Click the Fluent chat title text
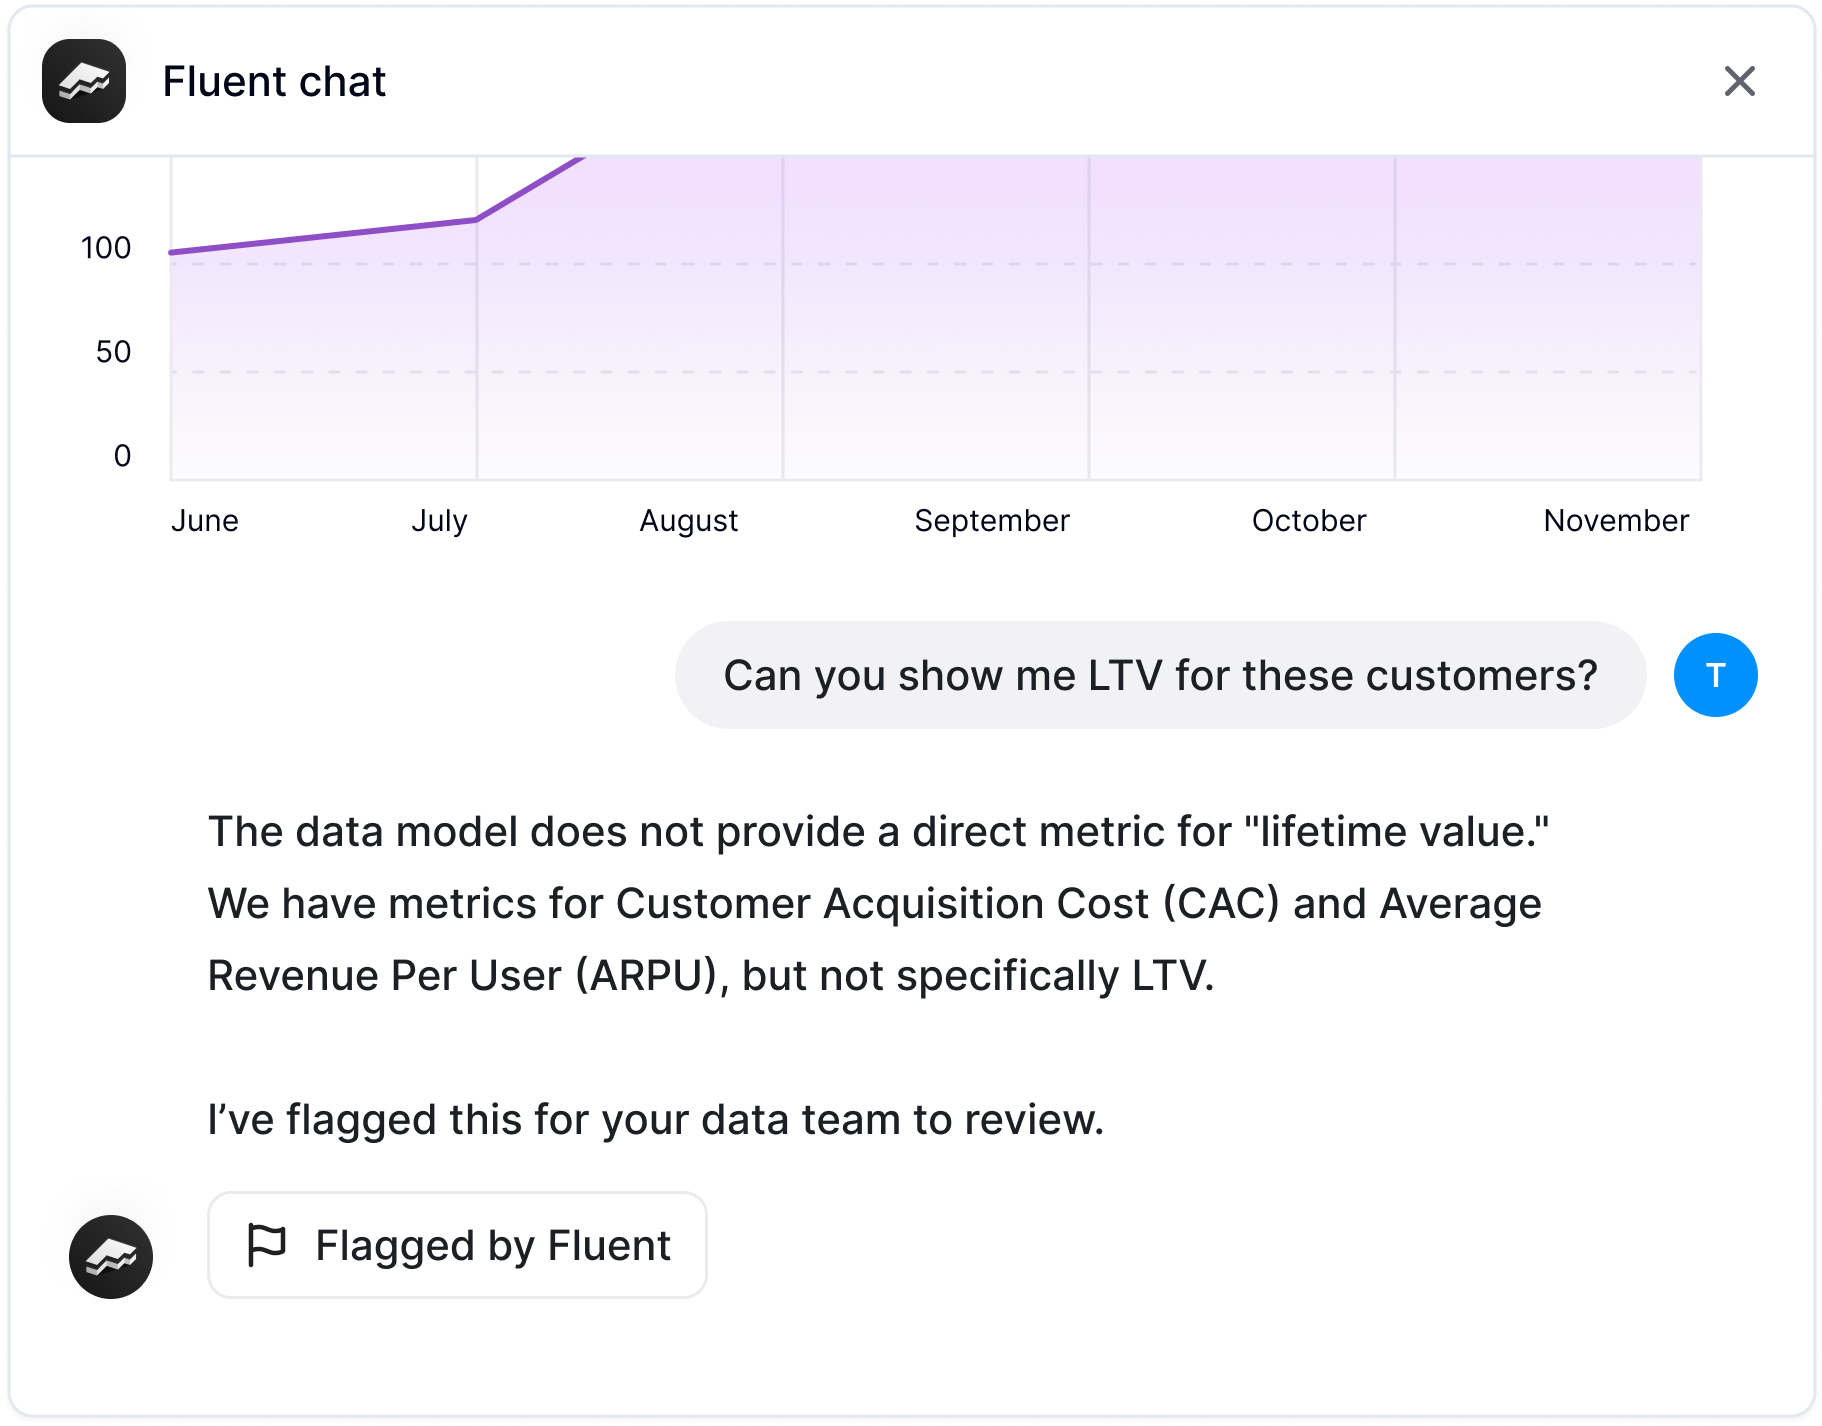Viewport: 1822px width, 1426px height. (274, 82)
